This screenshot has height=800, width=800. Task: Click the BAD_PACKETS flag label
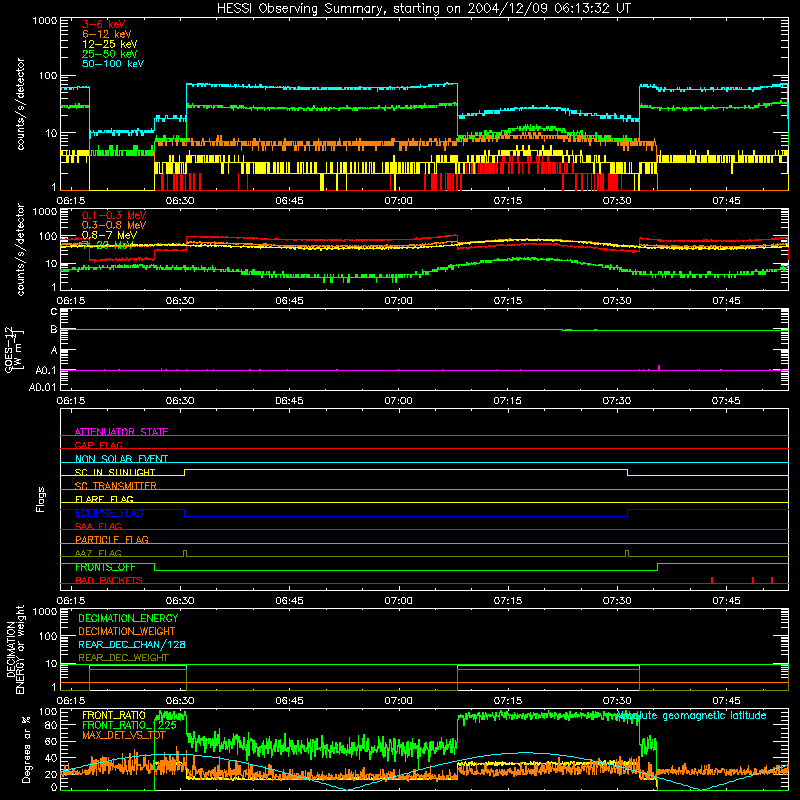109,580
